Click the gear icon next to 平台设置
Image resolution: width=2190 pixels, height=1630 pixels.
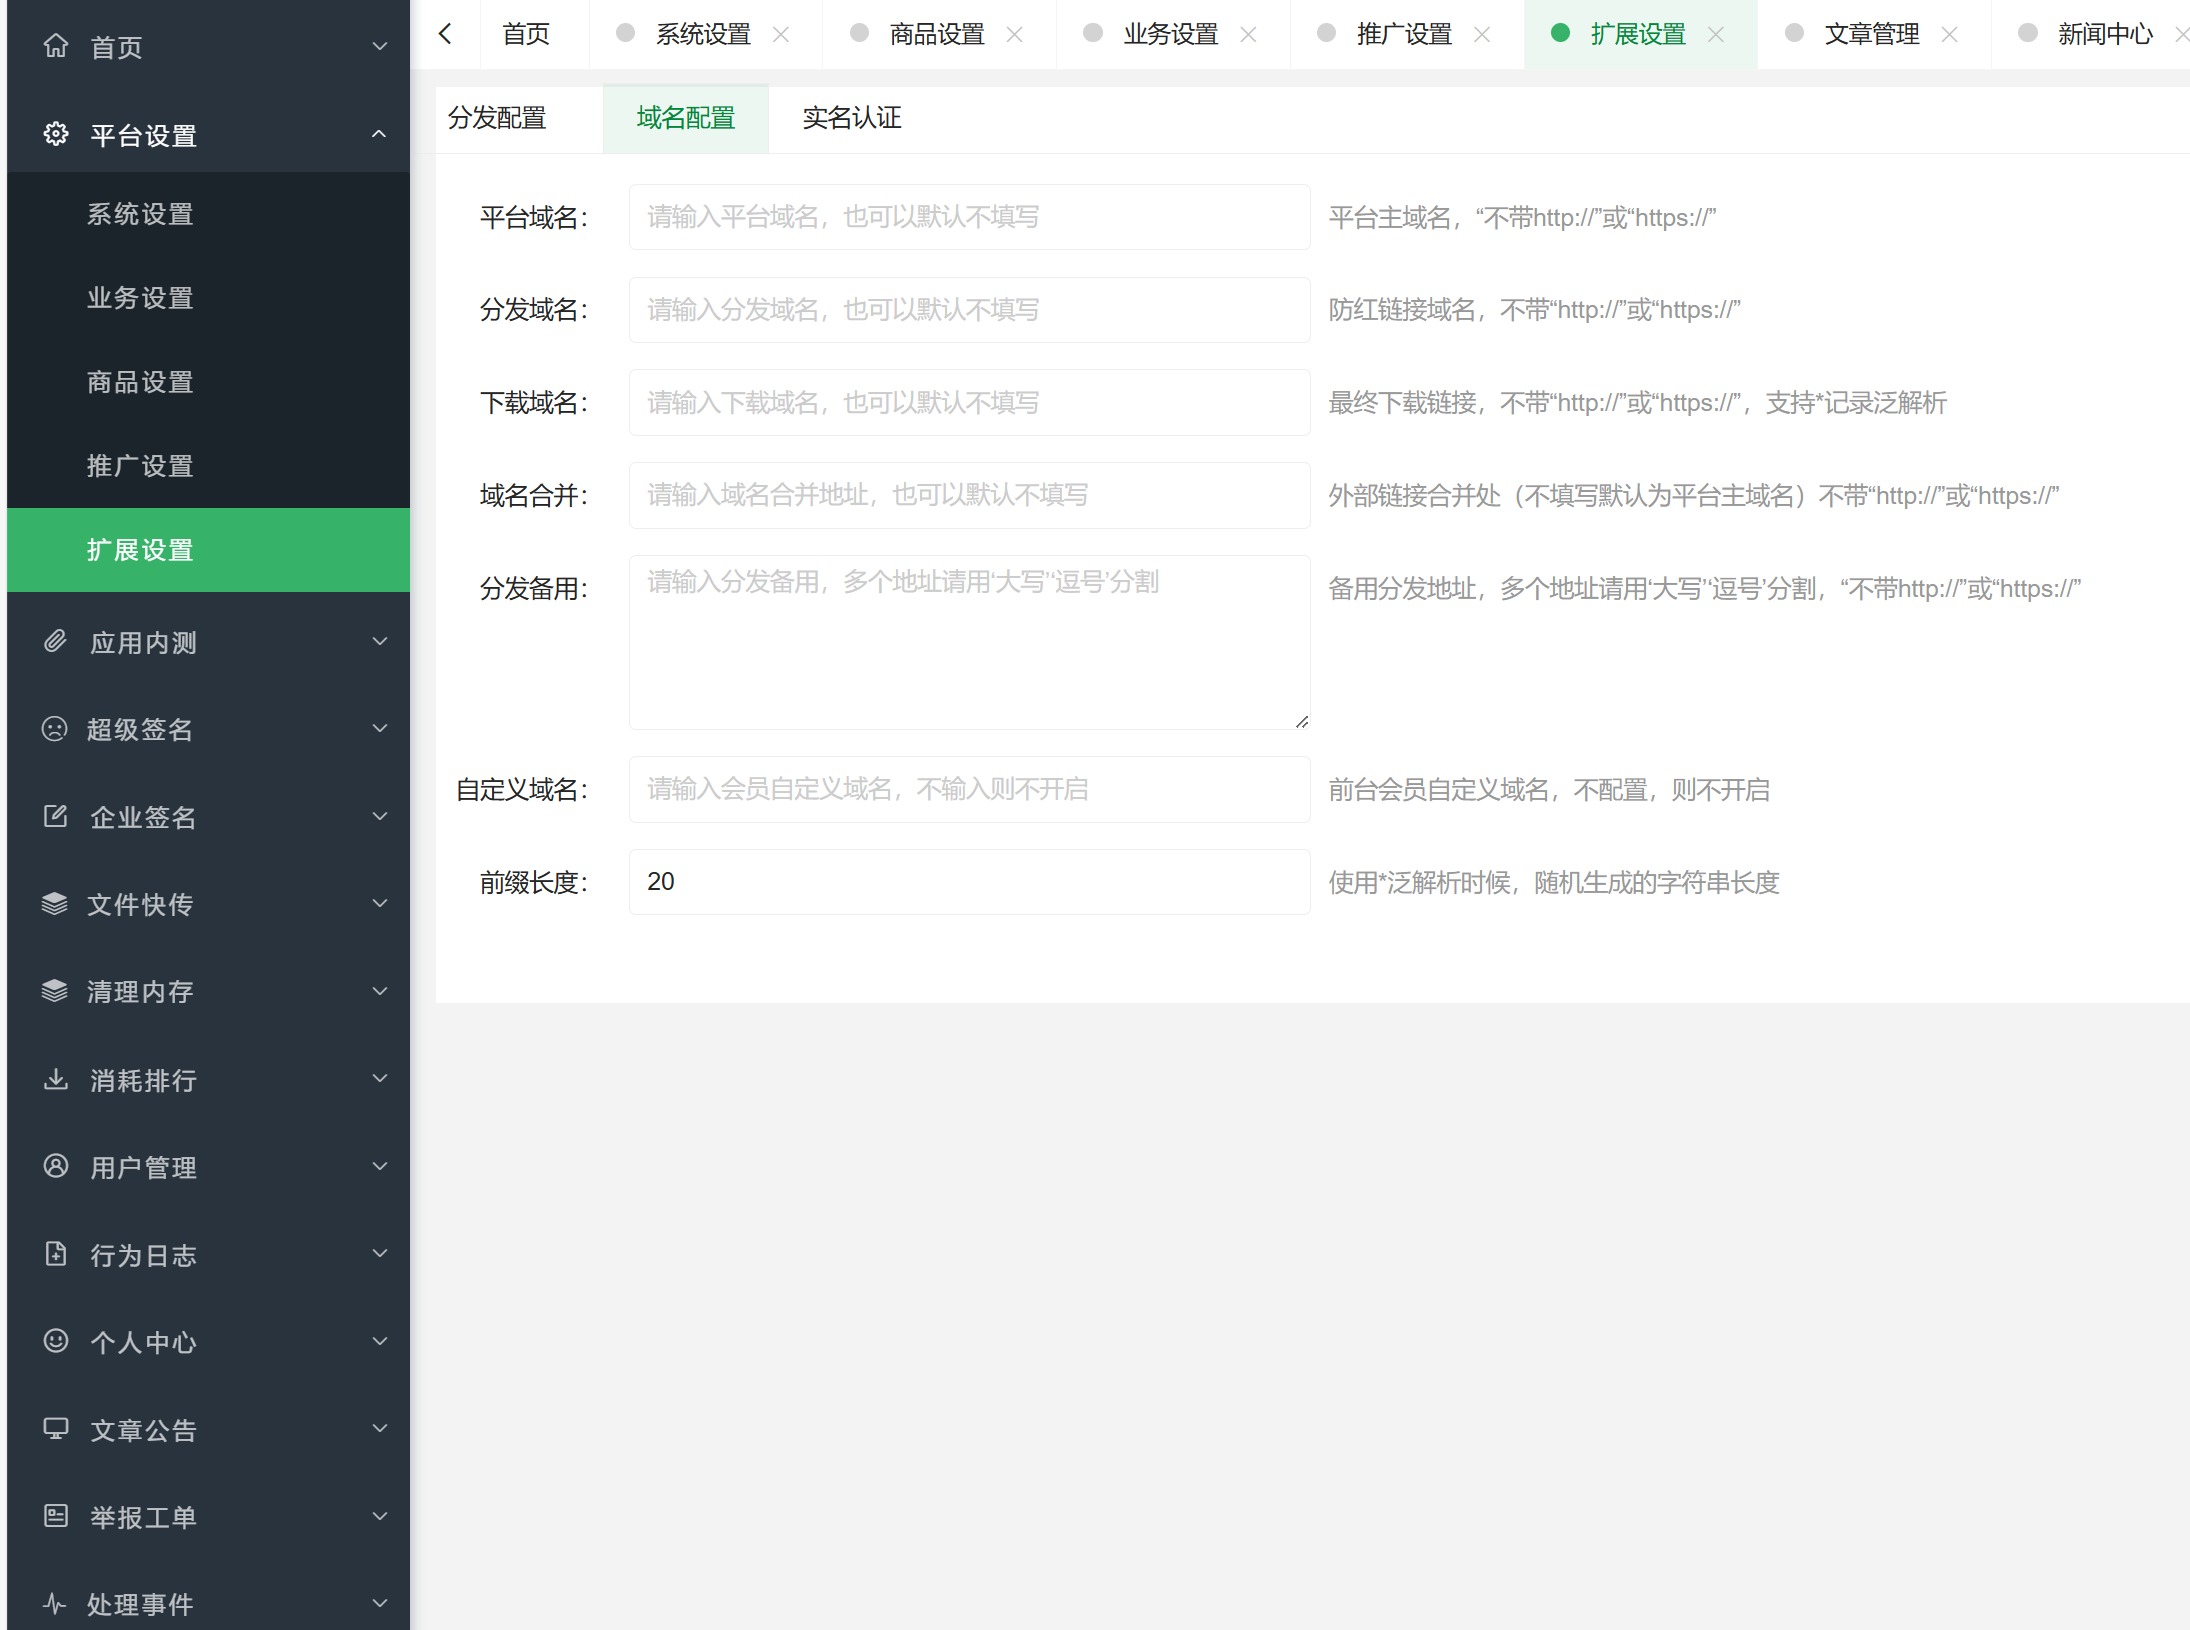click(56, 134)
